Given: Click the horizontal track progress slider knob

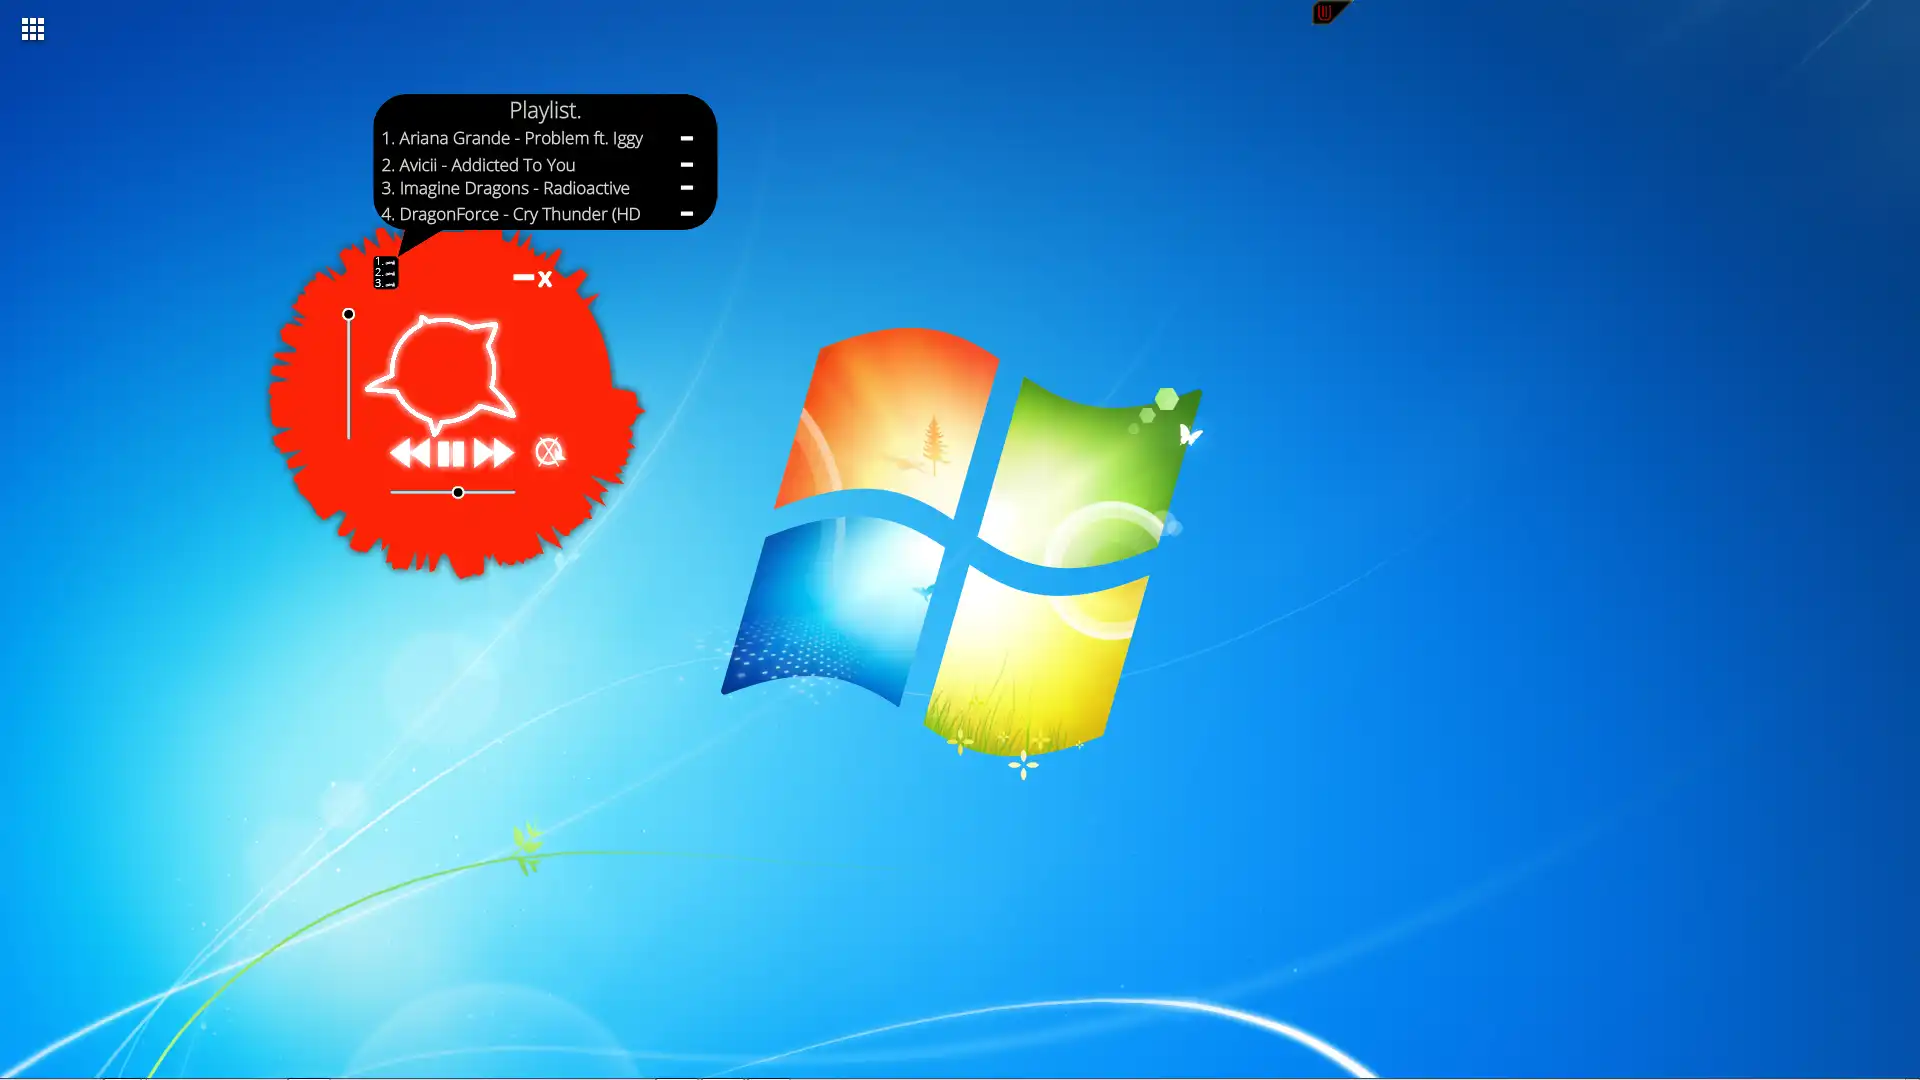Looking at the screenshot, I should pyautogui.click(x=458, y=493).
